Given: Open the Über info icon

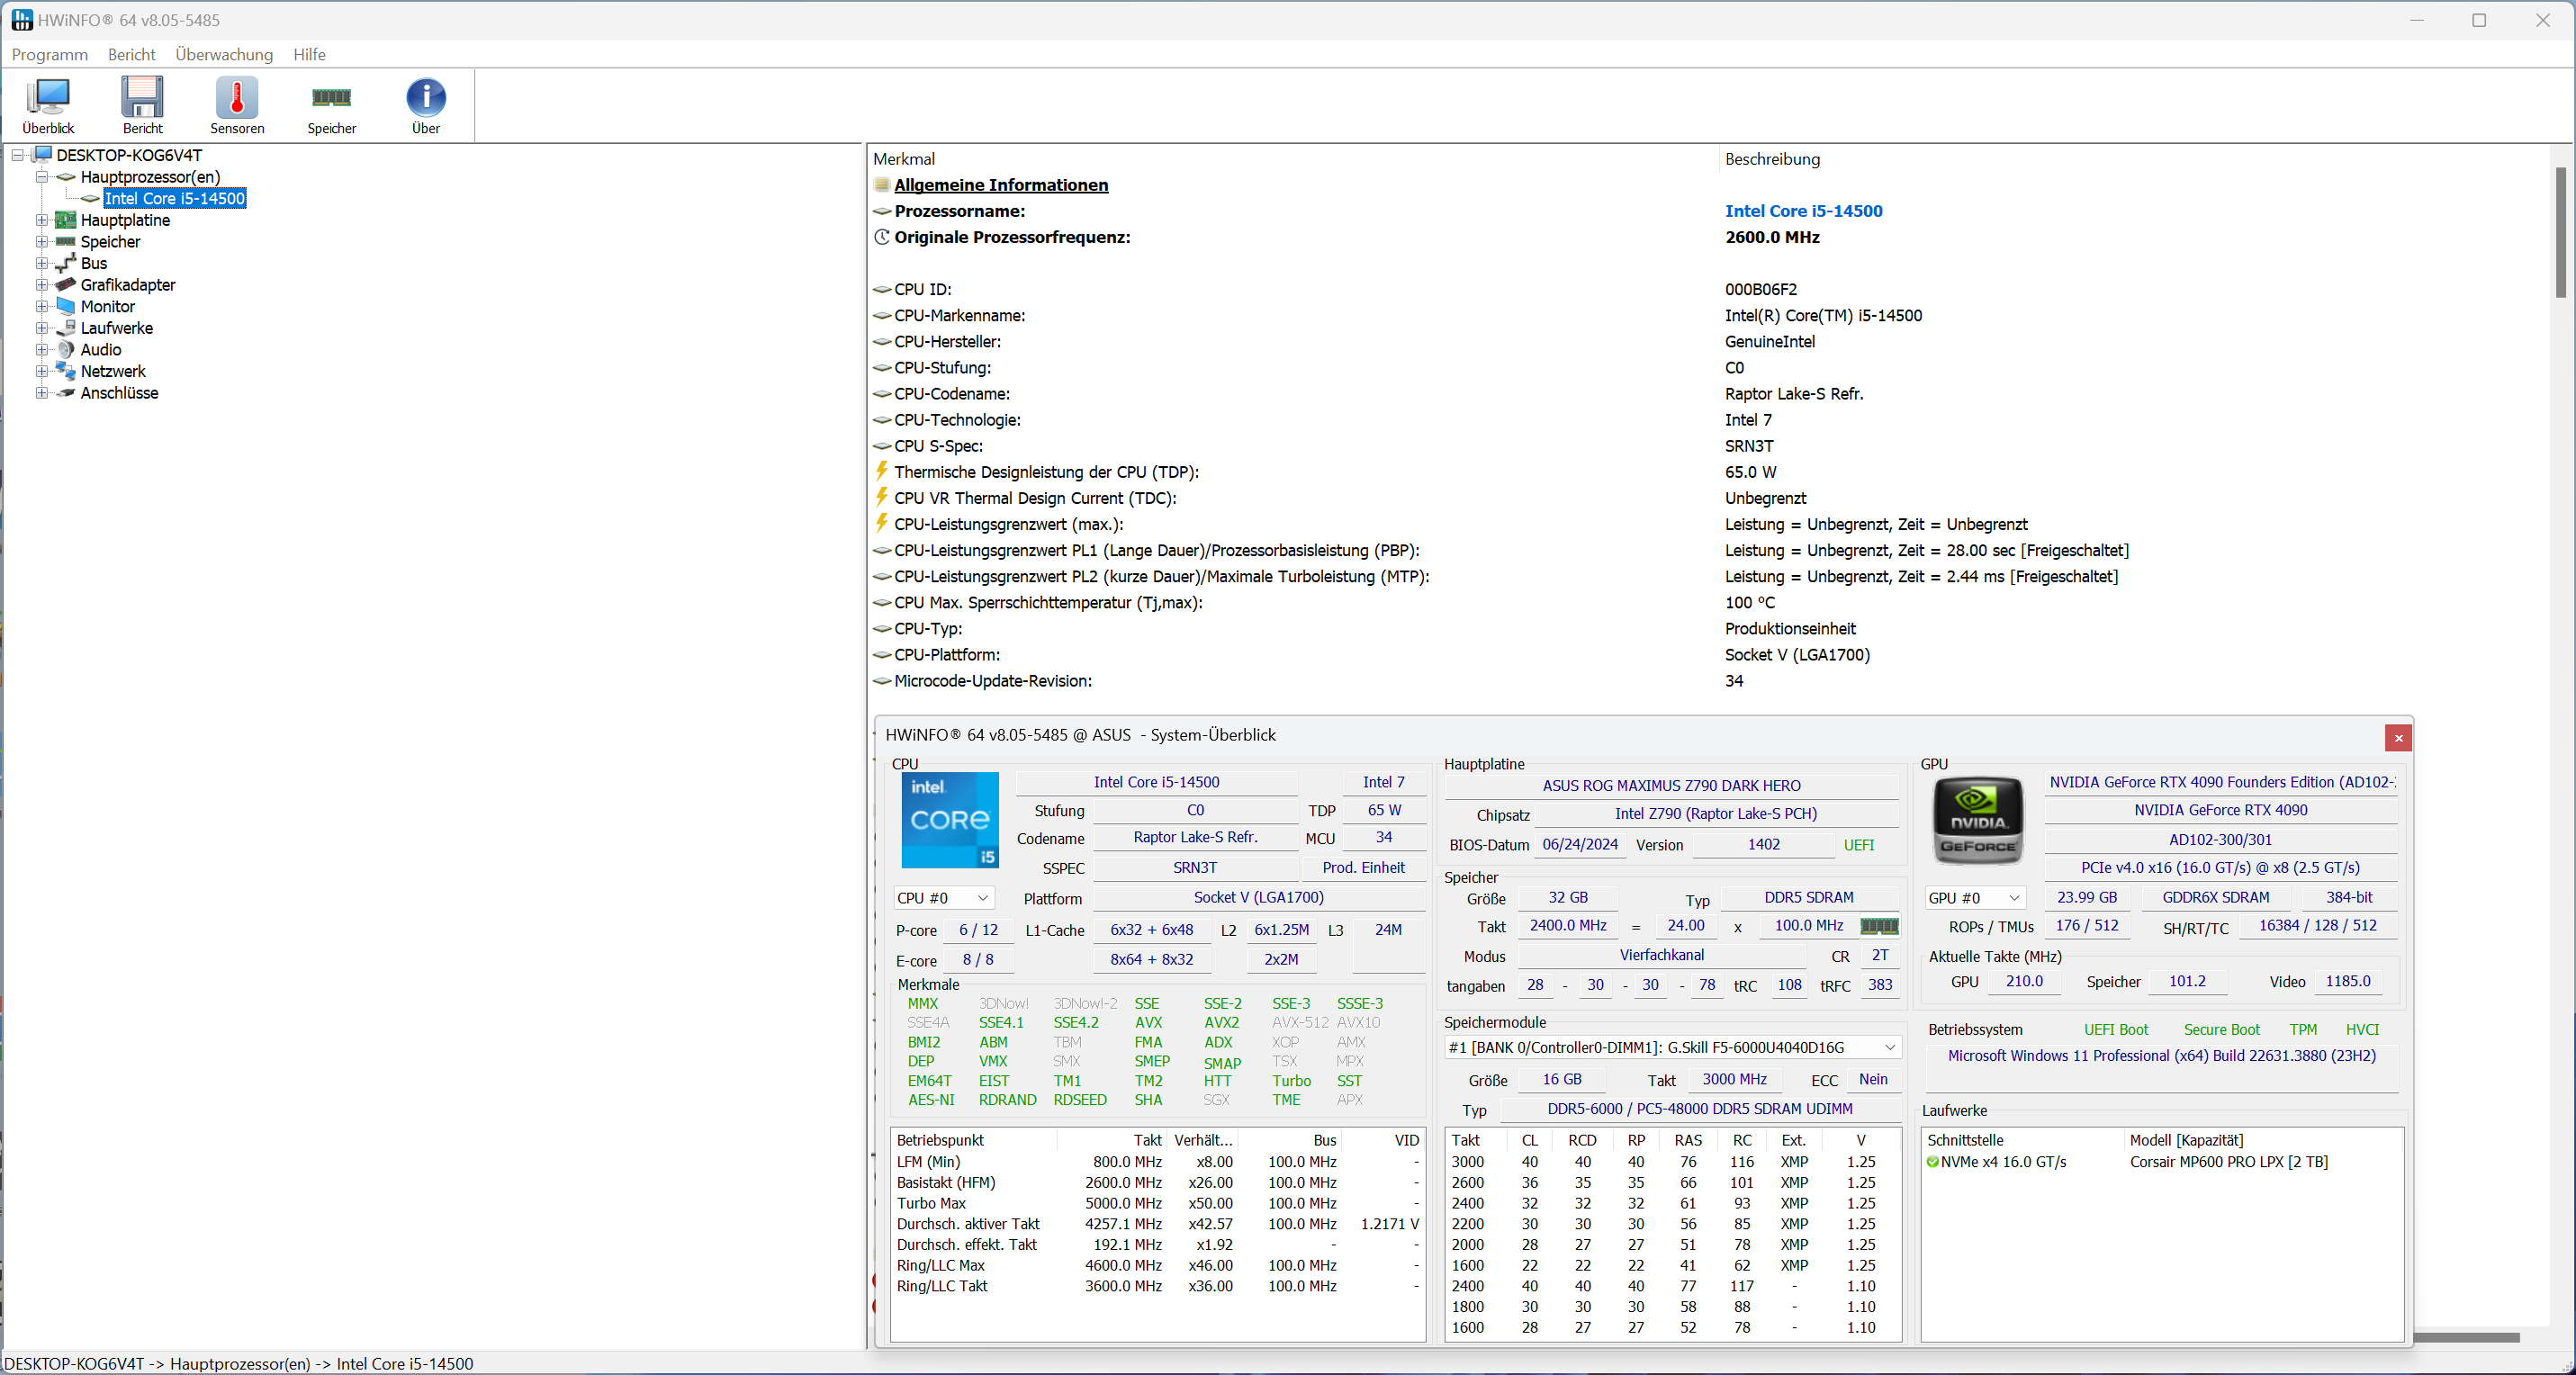Looking at the screenshot, I should 426,105.
